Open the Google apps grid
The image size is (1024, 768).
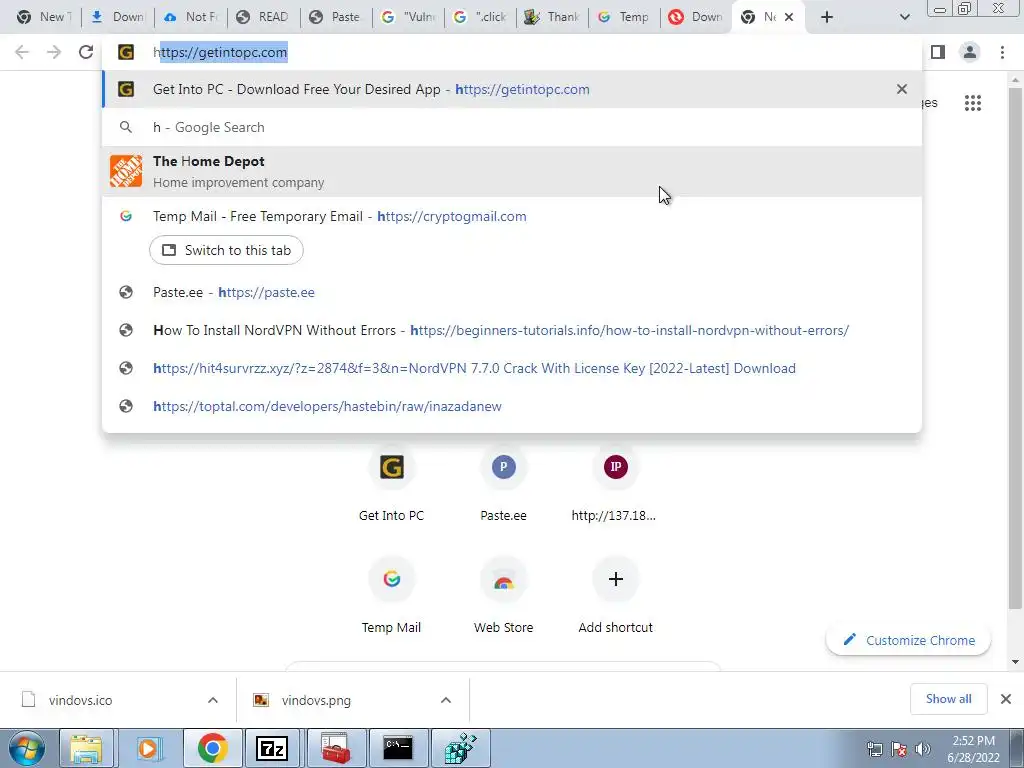click(x=973, y=103)
